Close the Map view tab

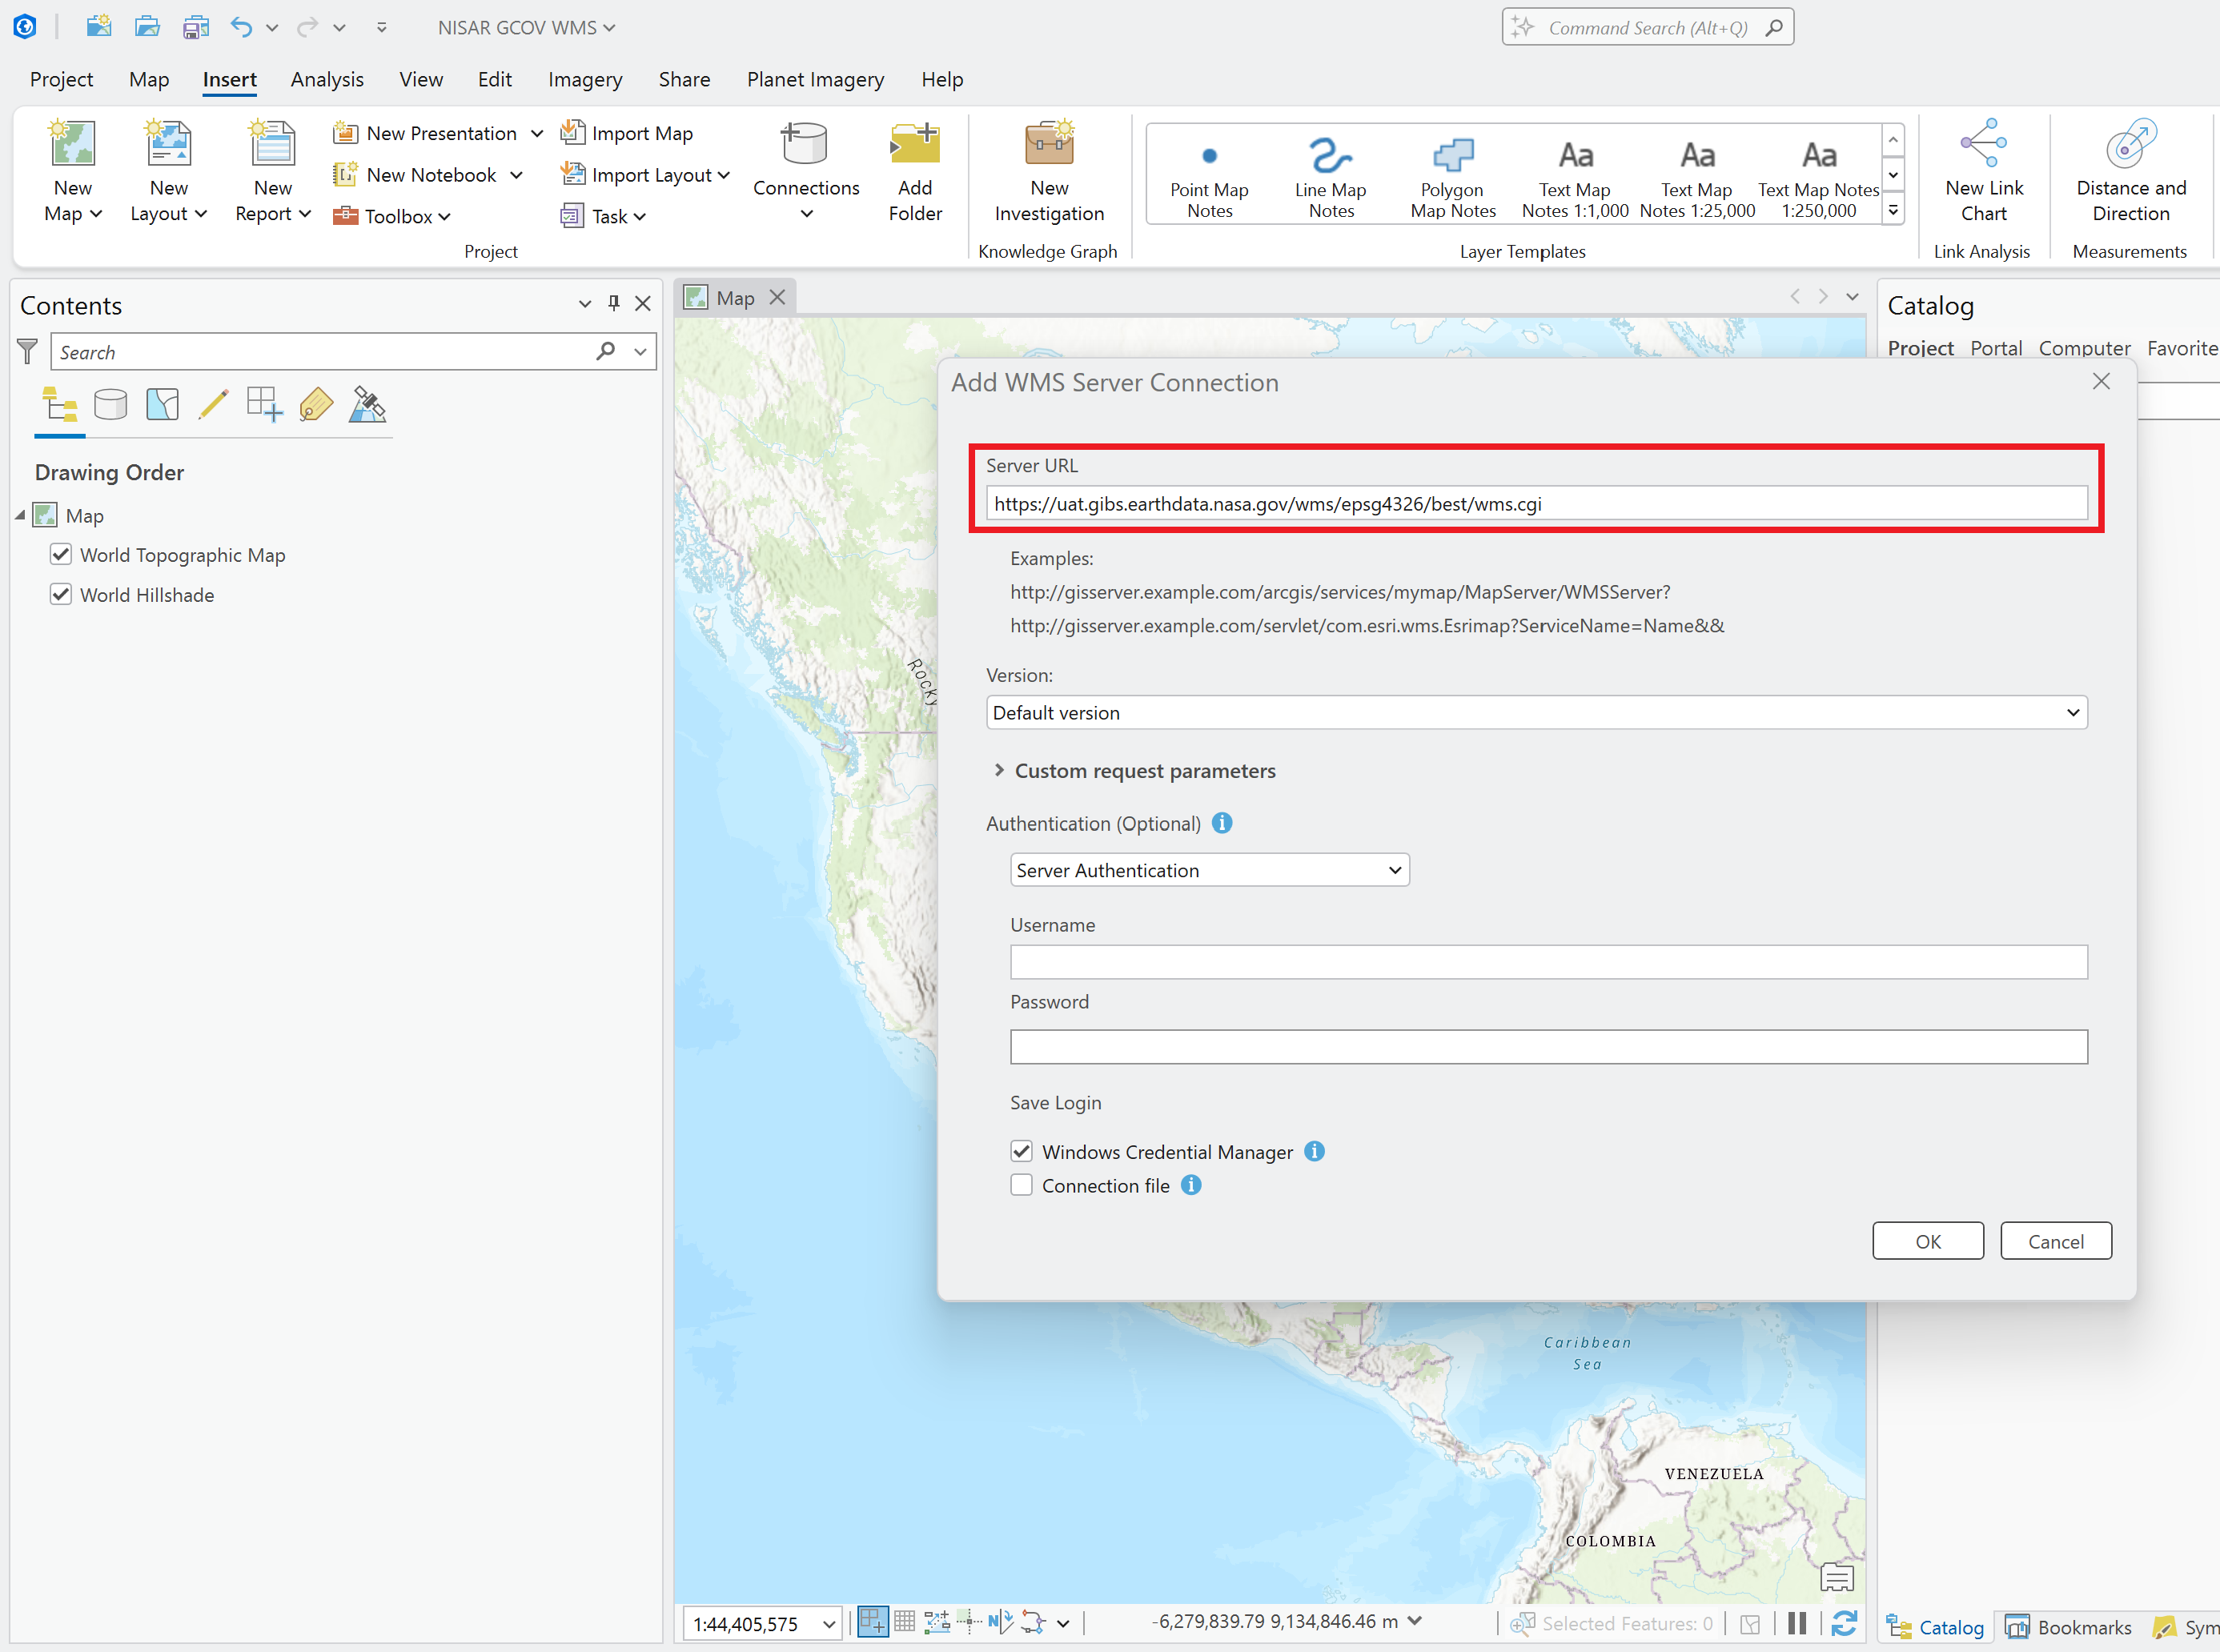pyautogui.click(x=777, y=297)
